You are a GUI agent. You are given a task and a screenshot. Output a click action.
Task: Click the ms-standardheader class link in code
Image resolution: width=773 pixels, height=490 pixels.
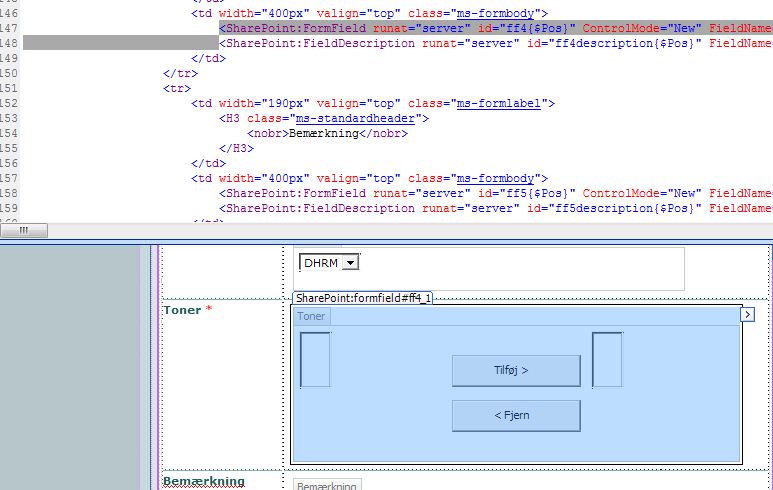(355, 118)
